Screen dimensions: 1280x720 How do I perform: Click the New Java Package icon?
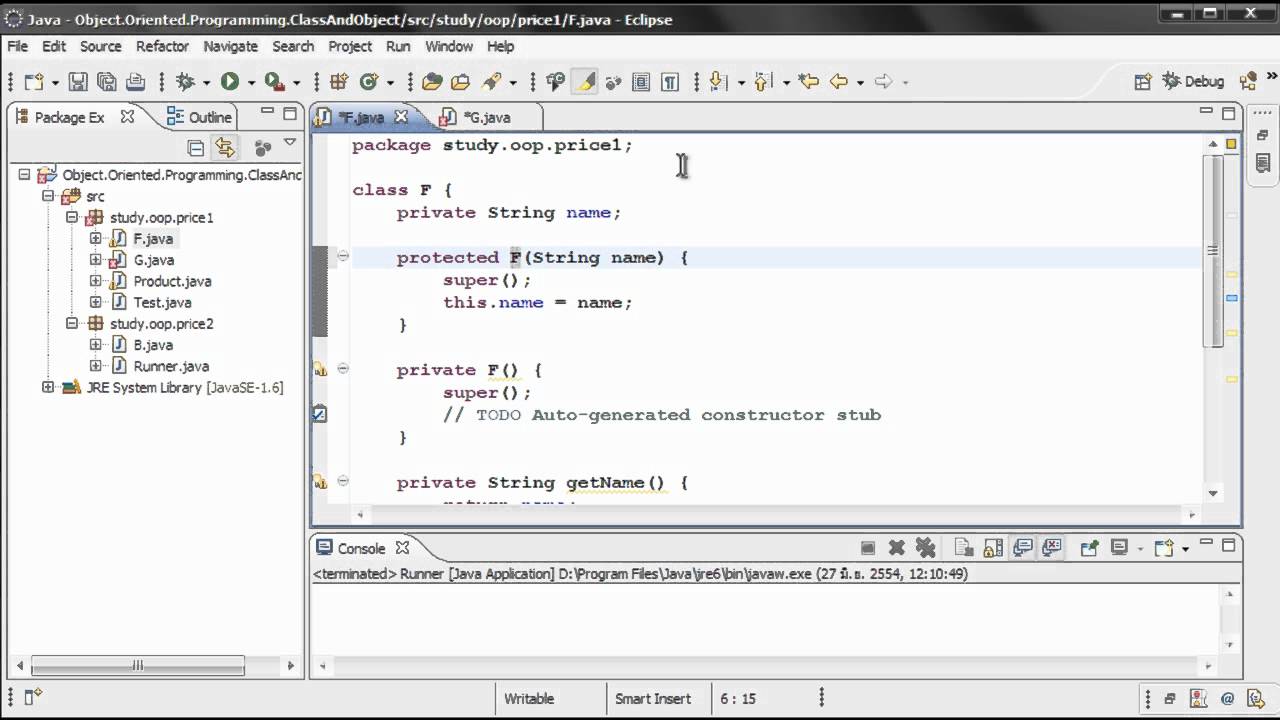tap(338, 82)
